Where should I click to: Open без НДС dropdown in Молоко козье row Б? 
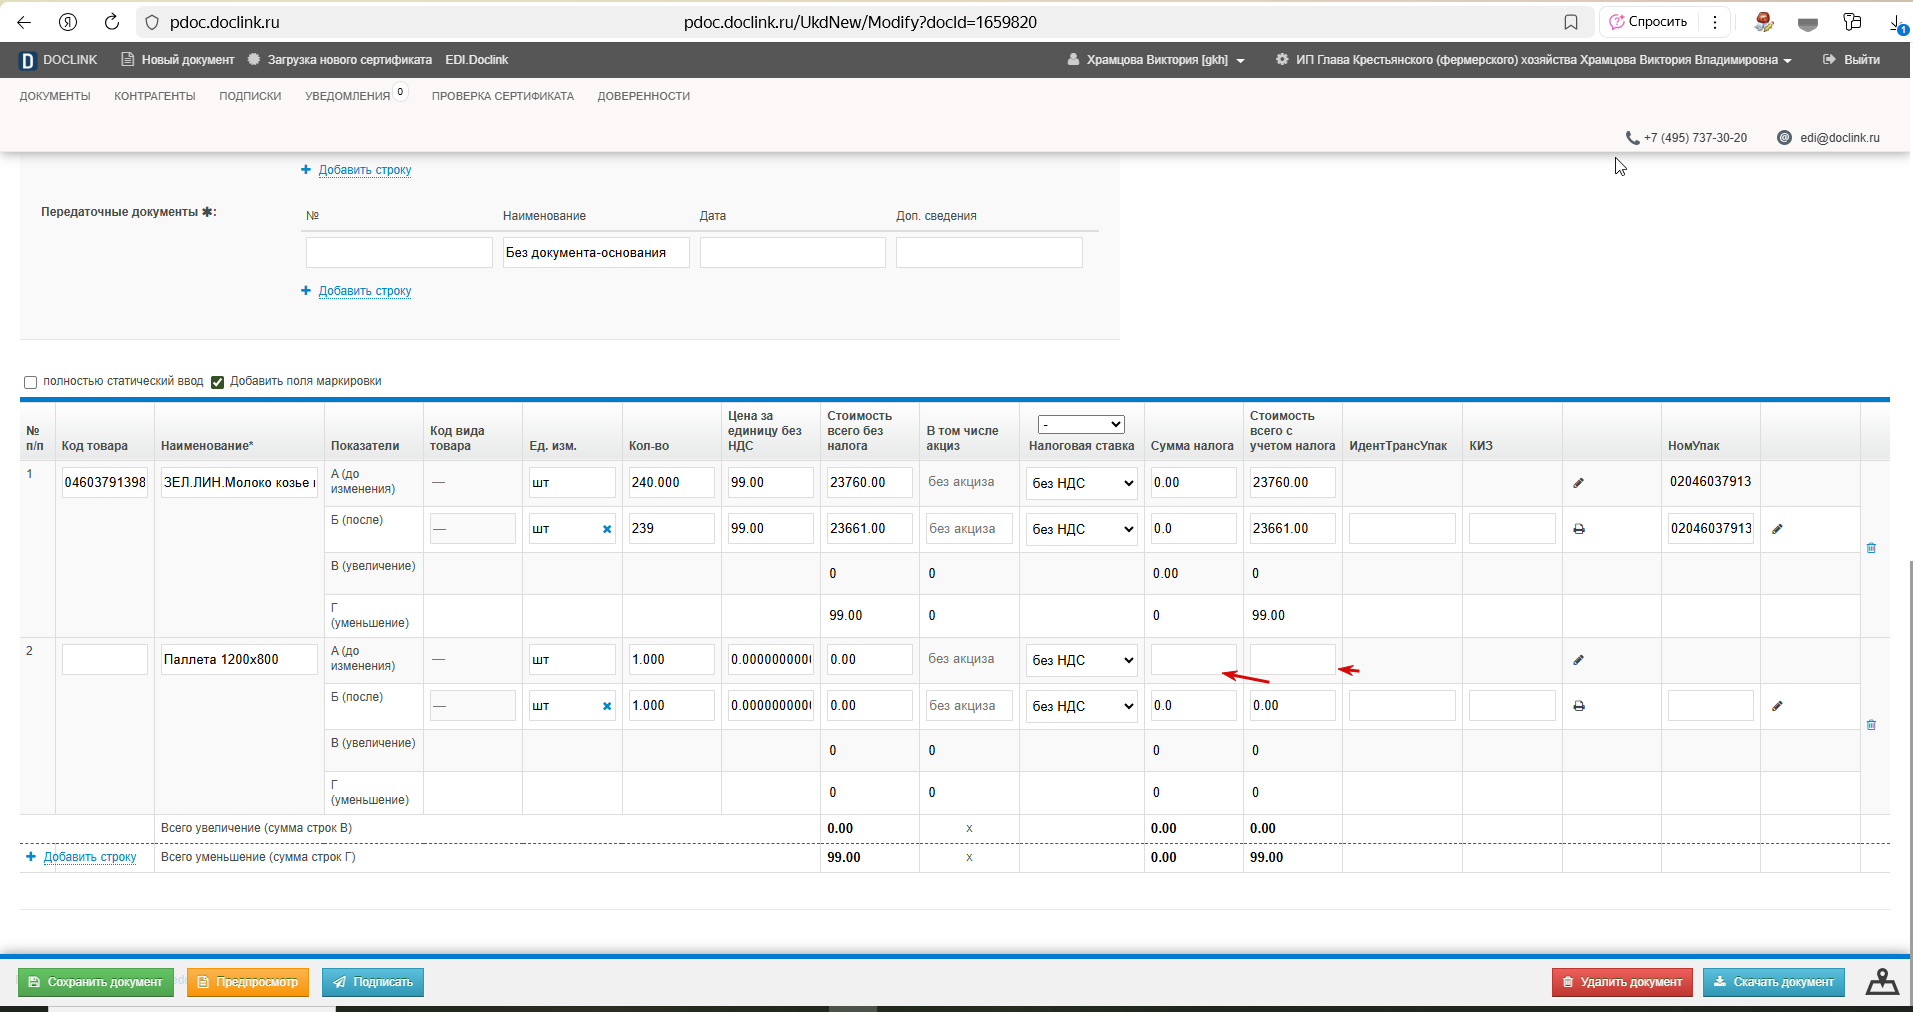tap(1082, 529)
